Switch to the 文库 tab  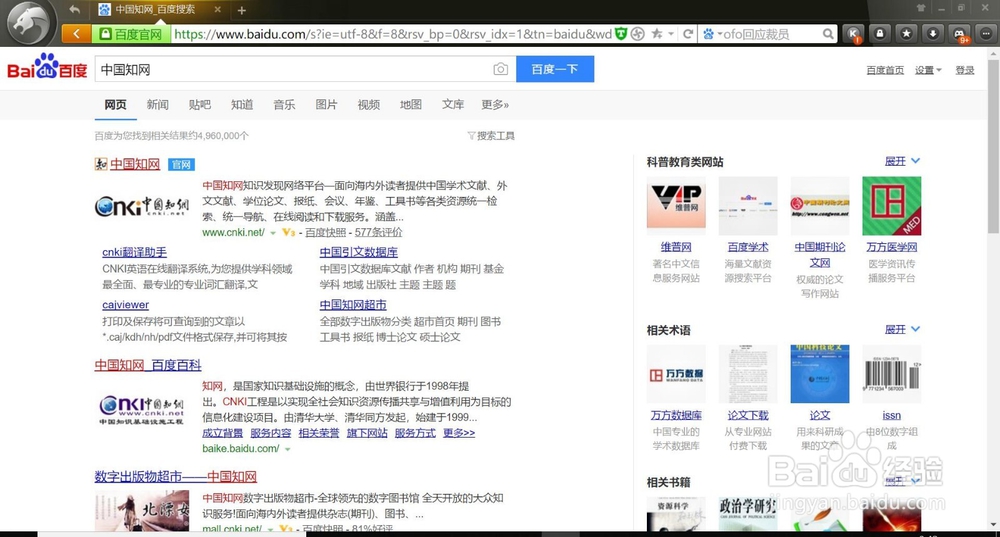tap(453, 105)
